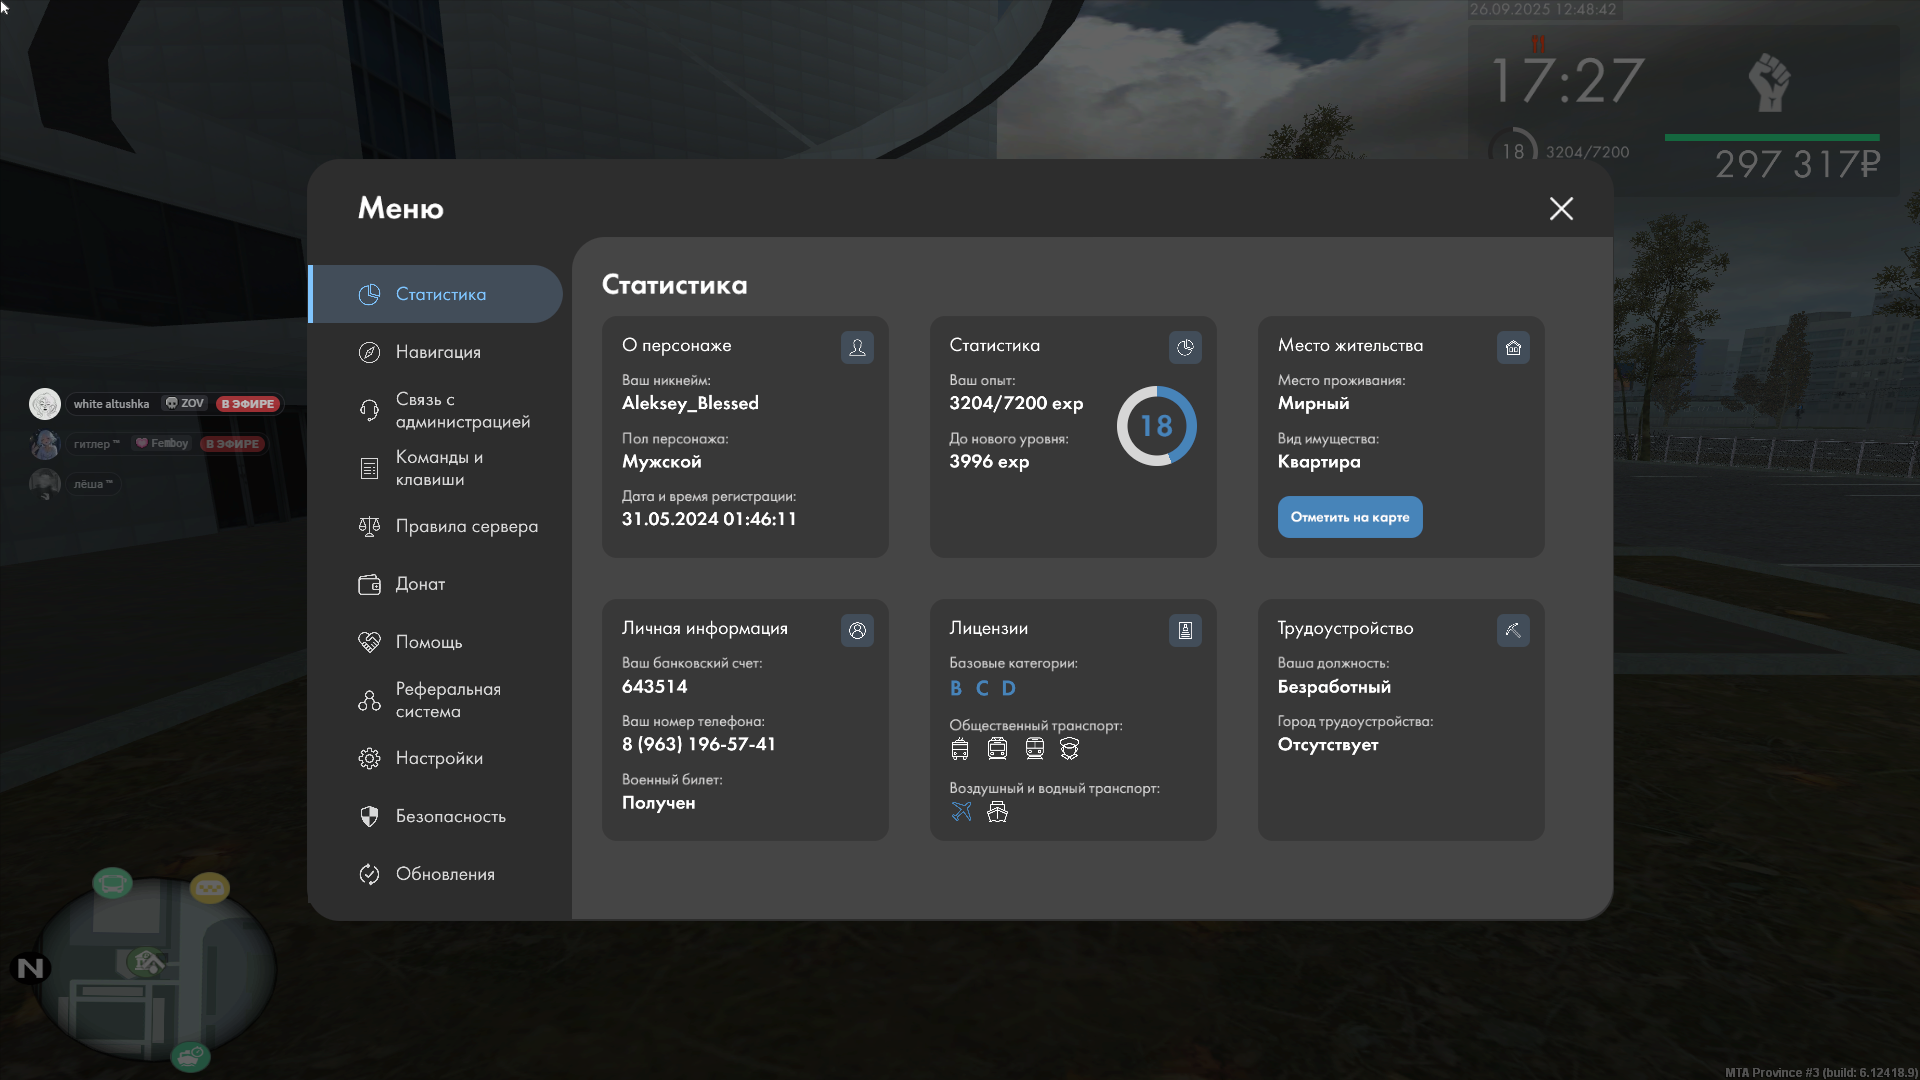Image resolution: width=1920 pixels, height=1080 pixels.
Task: Click the pie chart icon in Статистика card
Action: (x=1185, y=347)
